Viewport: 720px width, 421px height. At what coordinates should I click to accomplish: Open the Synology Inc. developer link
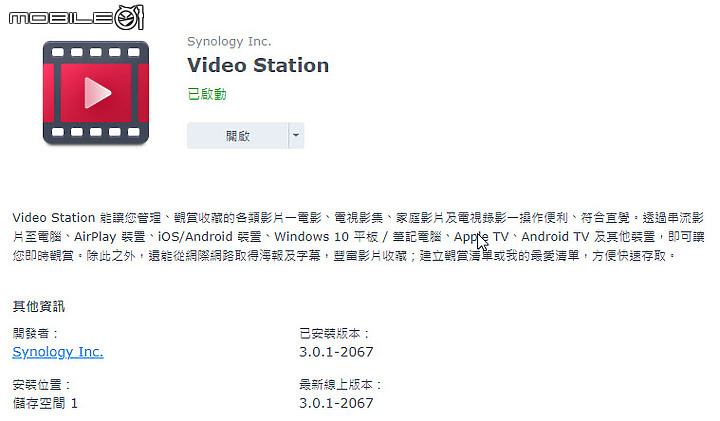[x=58, y=352]
